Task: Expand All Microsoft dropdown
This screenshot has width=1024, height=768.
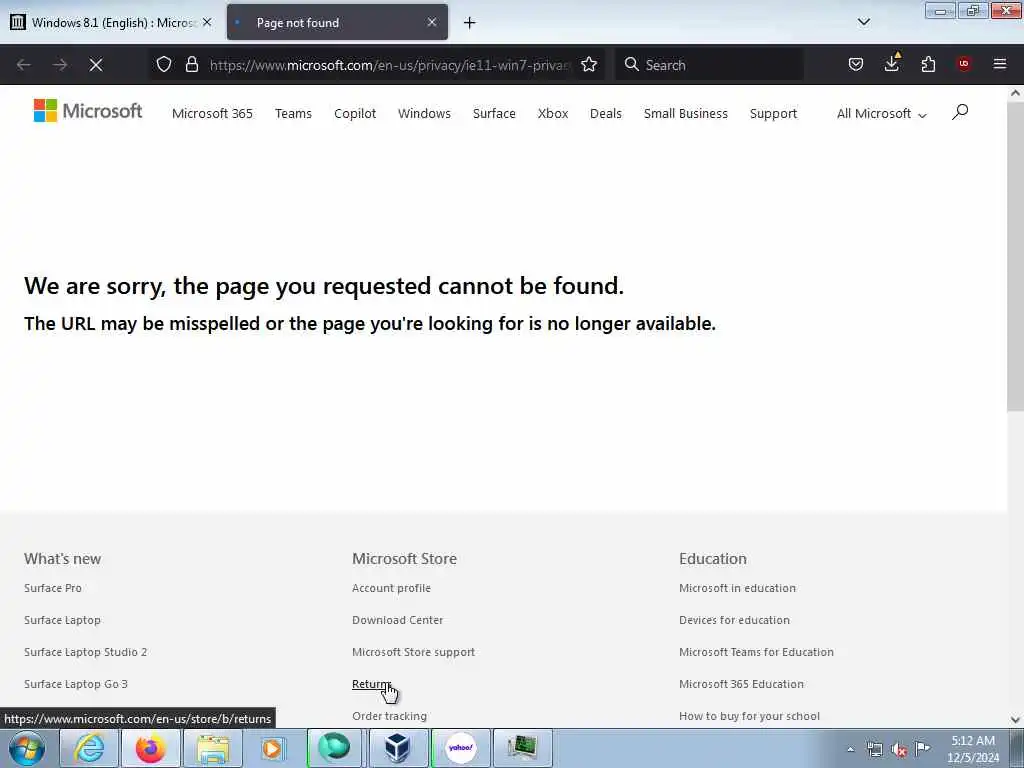Action: point(882,114)
